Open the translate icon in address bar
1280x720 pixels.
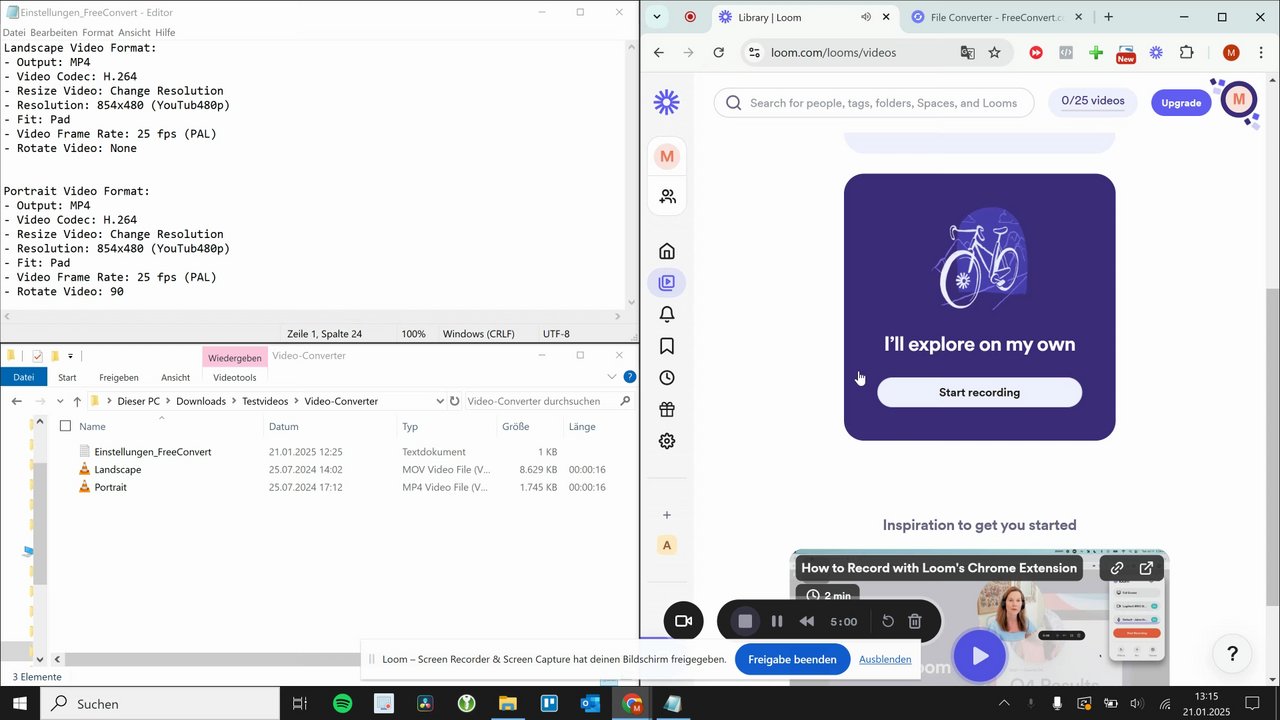(x=967, y=53)
